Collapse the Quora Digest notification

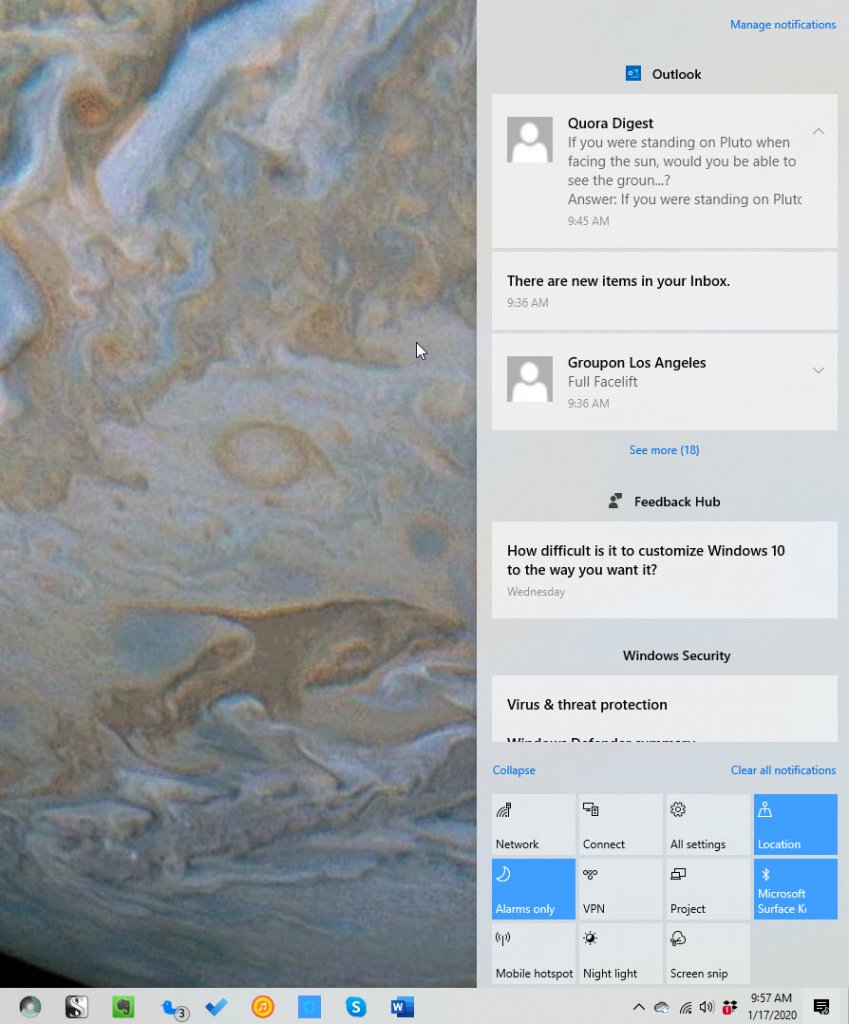[818, 132]
